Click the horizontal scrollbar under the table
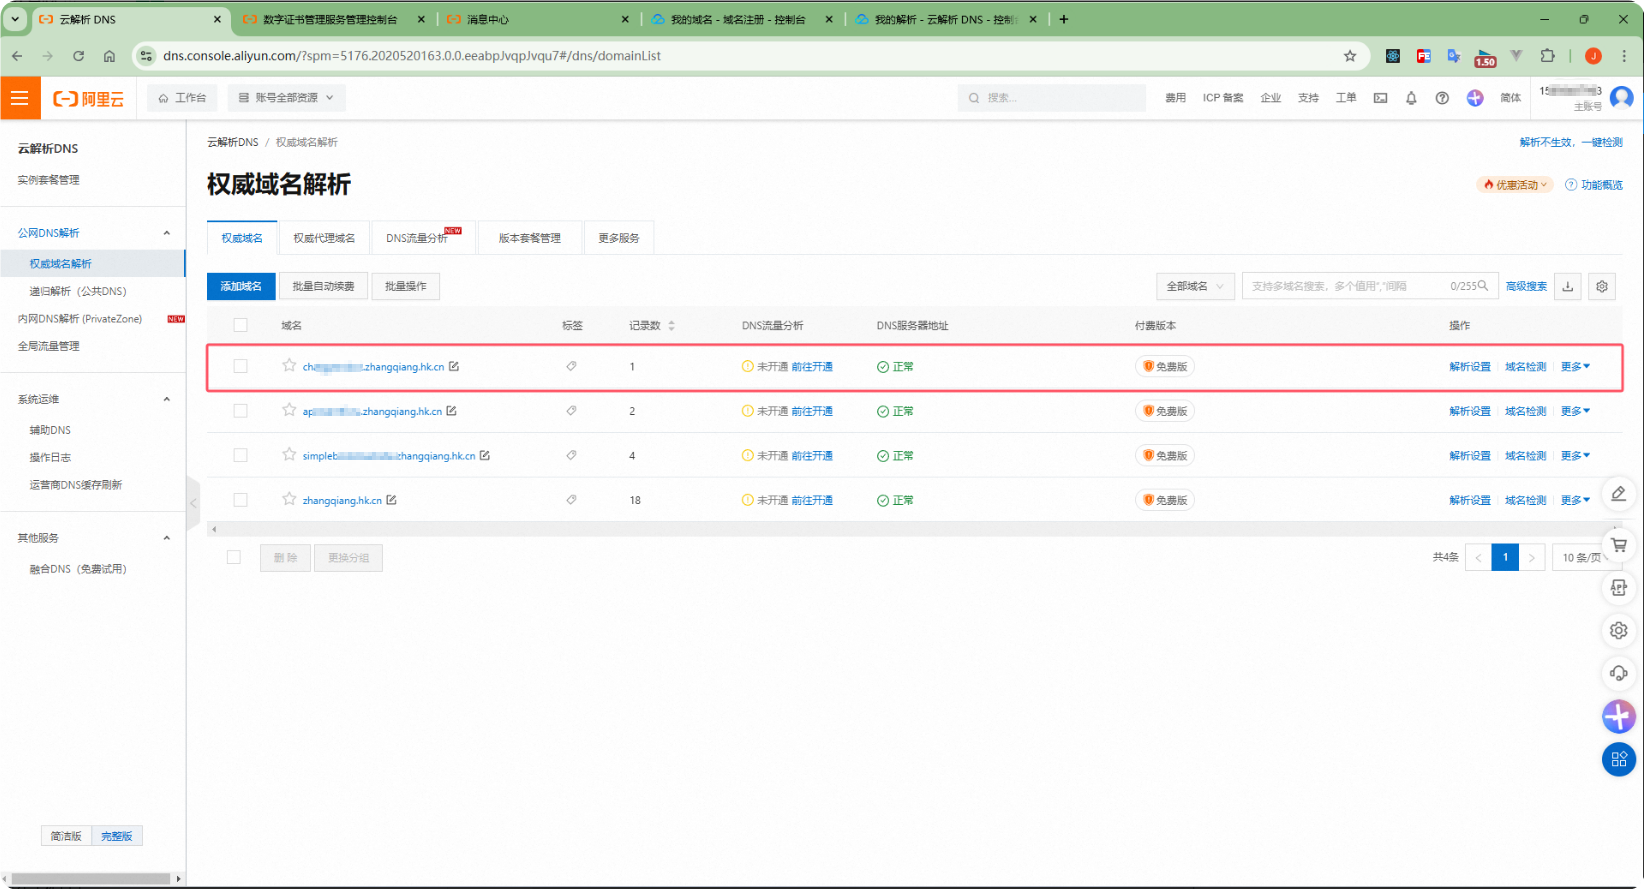The height and width of the screenshot is (889, 1644). pos(913,529)
